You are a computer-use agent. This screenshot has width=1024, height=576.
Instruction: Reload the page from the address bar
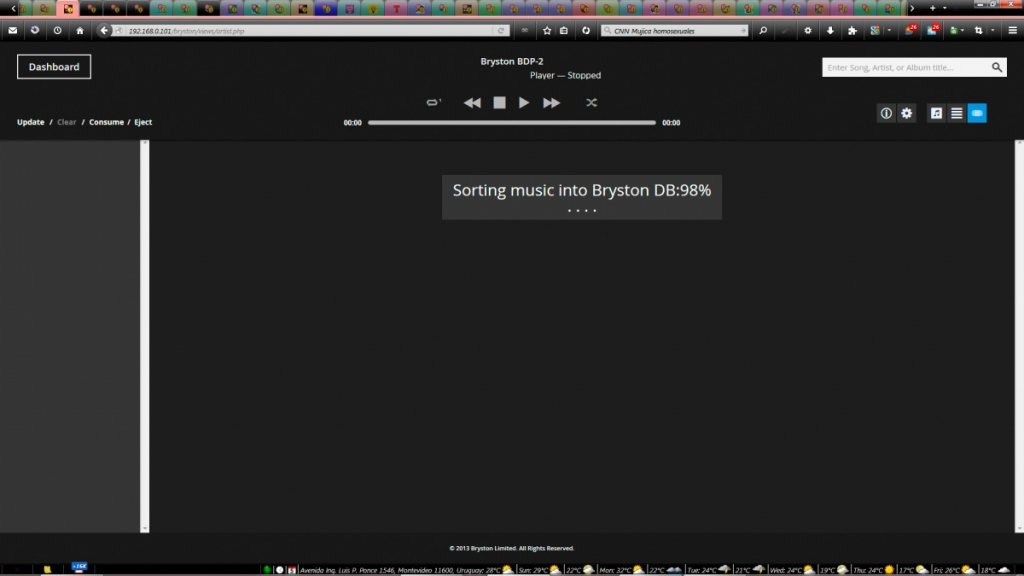tap(501, 31)
